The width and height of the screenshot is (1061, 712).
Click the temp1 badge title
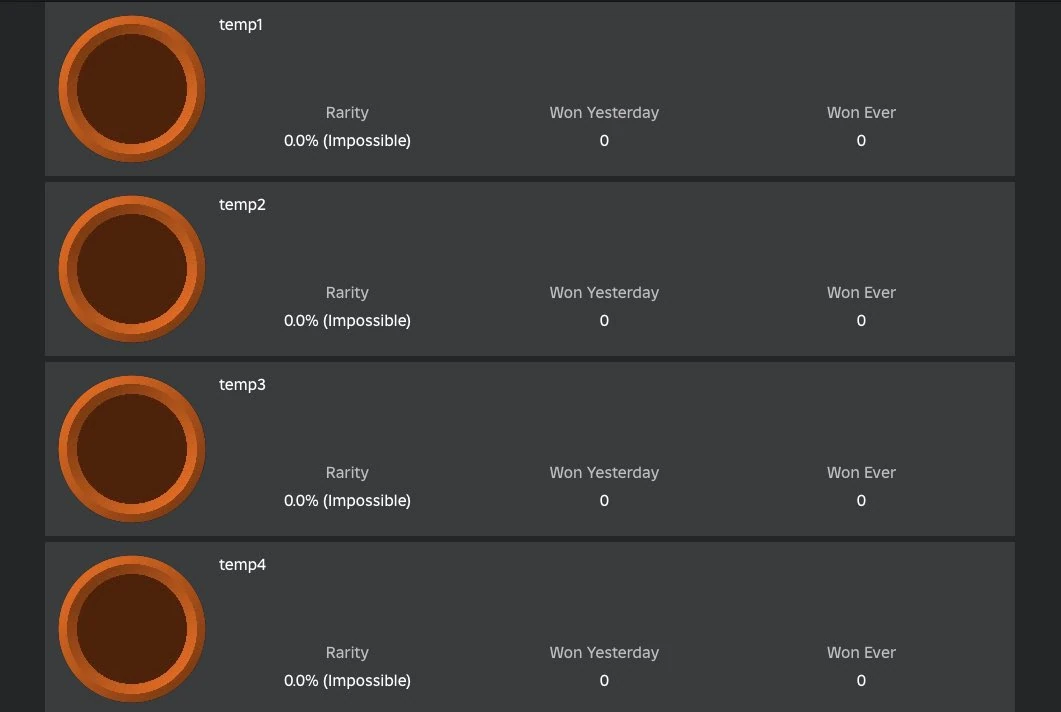click(241, 25)
